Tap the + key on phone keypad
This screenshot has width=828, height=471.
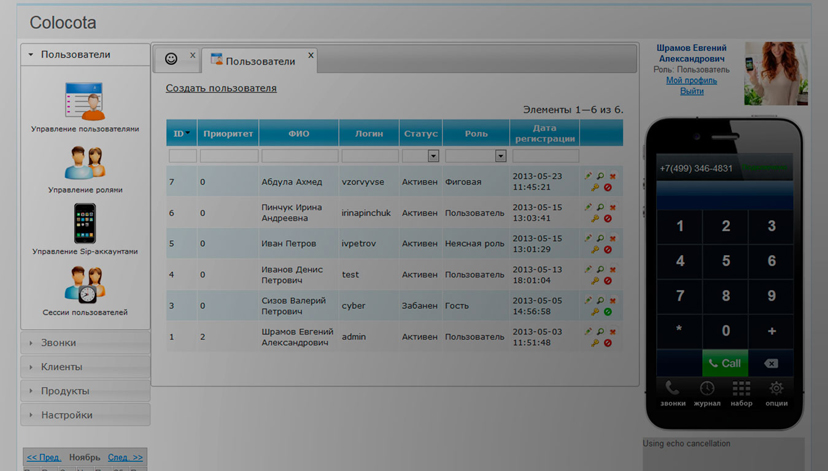click(771, 331)
